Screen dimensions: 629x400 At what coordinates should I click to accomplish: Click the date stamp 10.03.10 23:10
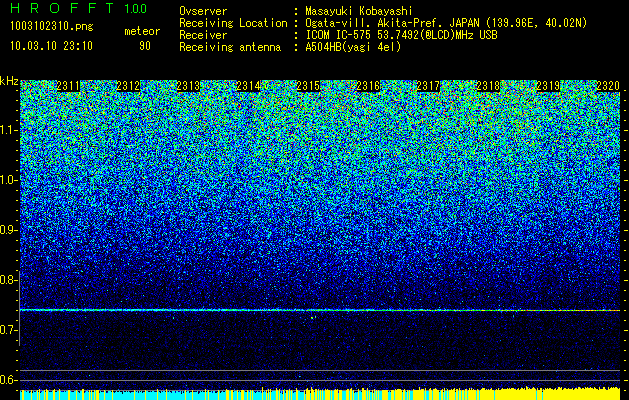51,46
